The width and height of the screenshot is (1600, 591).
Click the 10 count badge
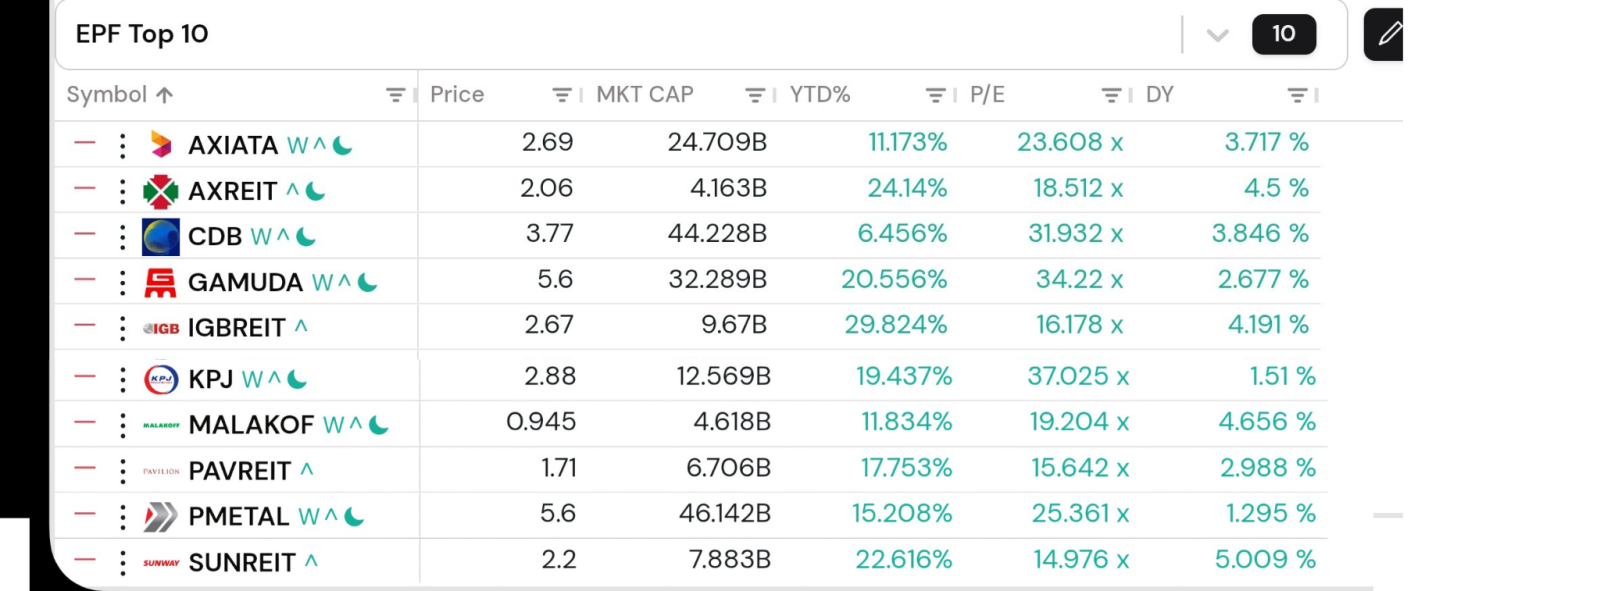[x=1284, y=35]
